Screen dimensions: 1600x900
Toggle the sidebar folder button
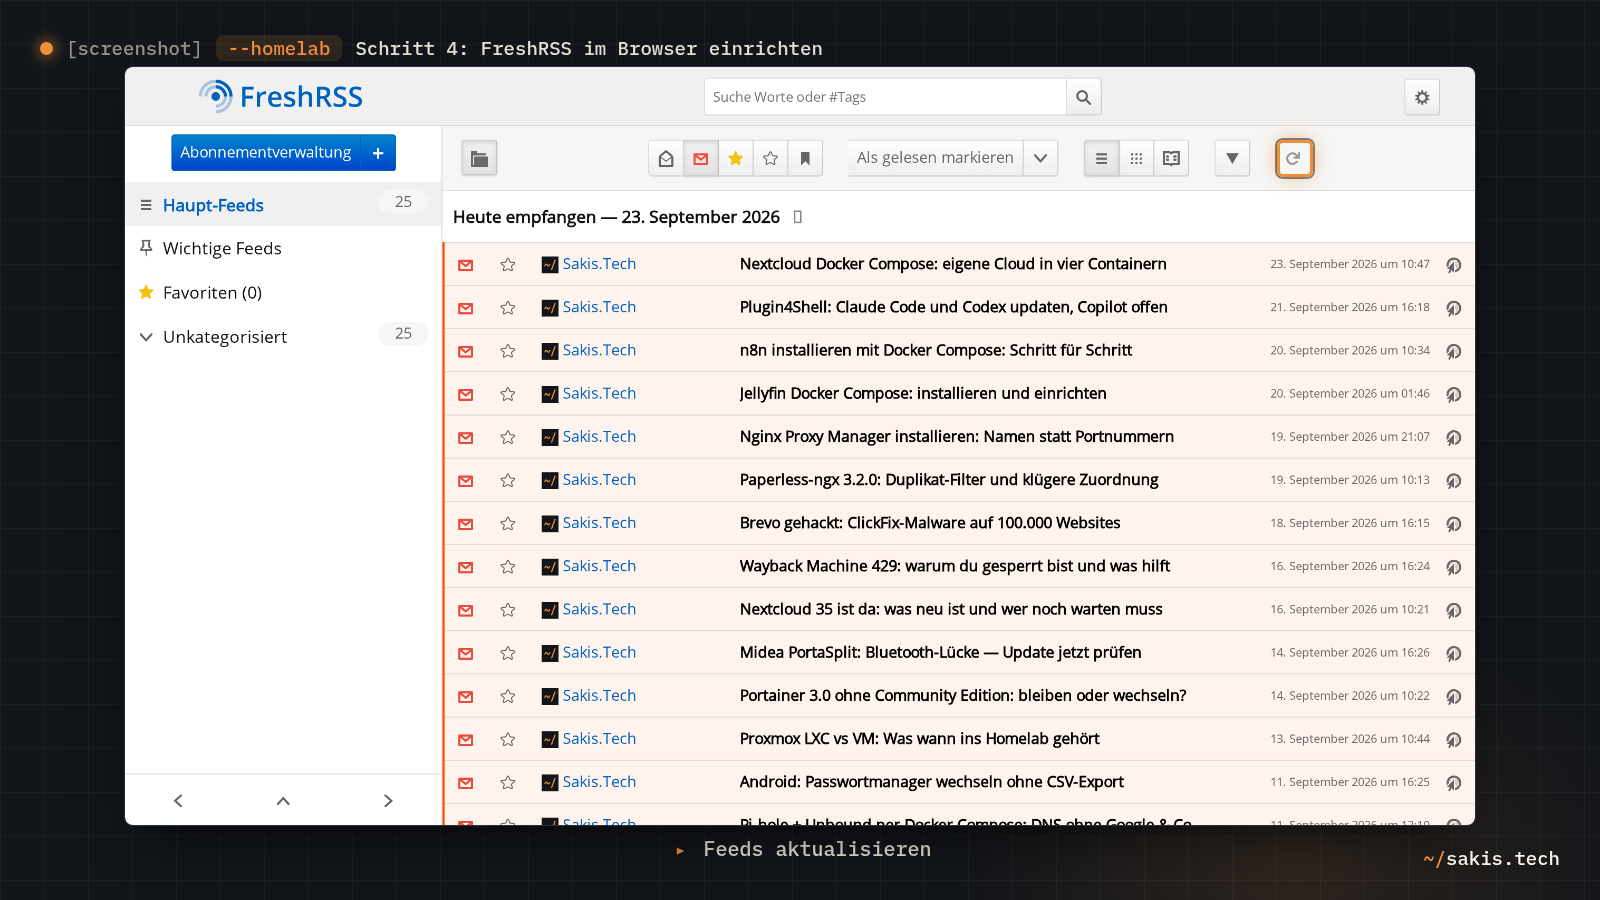[479, 158]
